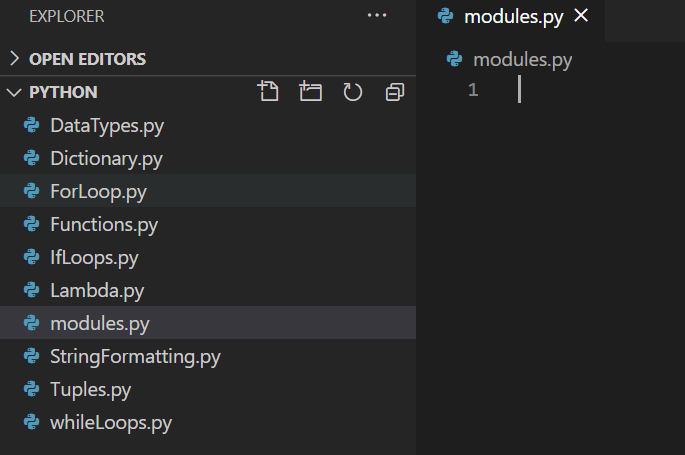Open the Tuples.py file
Viewport: 685px width, 455px height.
tap(90, 389)
